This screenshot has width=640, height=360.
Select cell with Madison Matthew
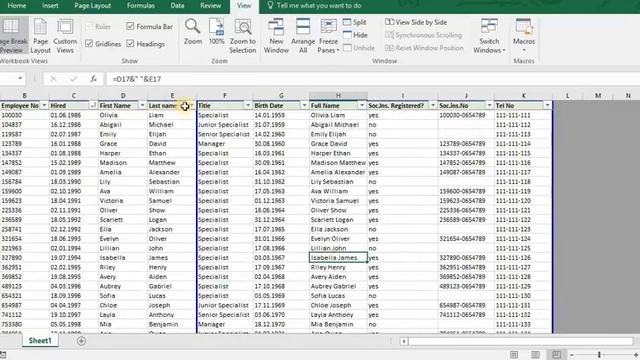coord(338,162)
